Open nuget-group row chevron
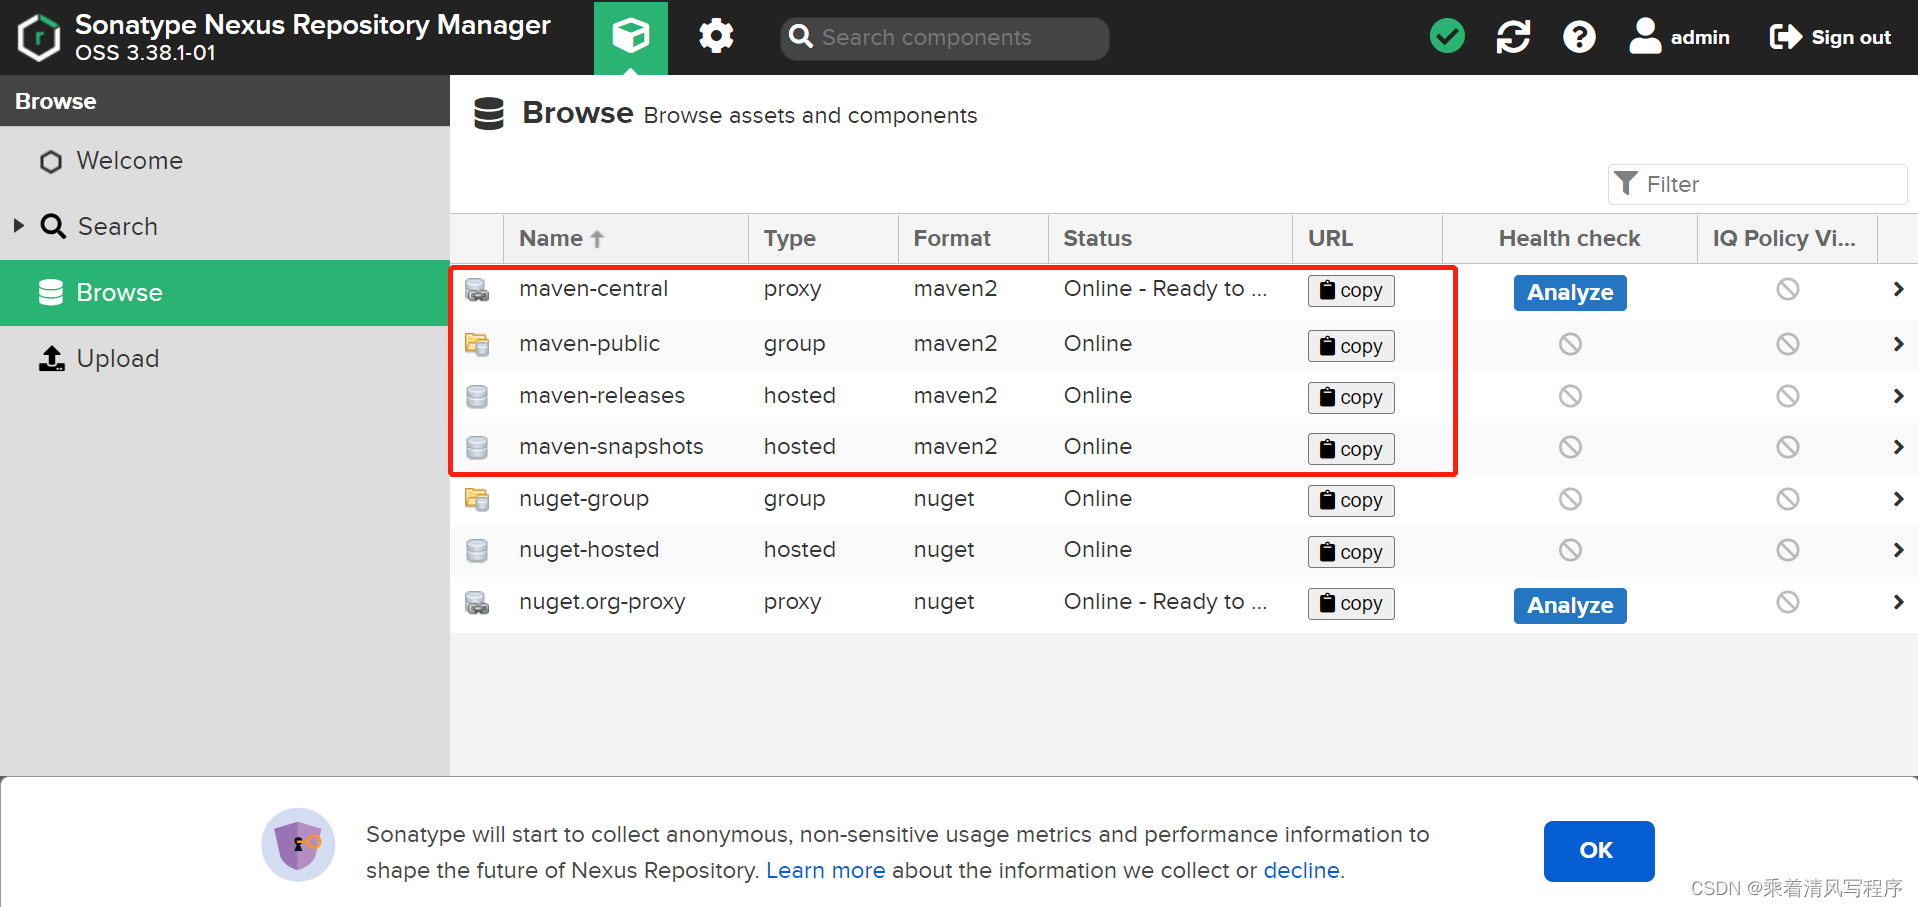Image resolution: width=1918 pixels, height=907 pixels. [1898, 499]
